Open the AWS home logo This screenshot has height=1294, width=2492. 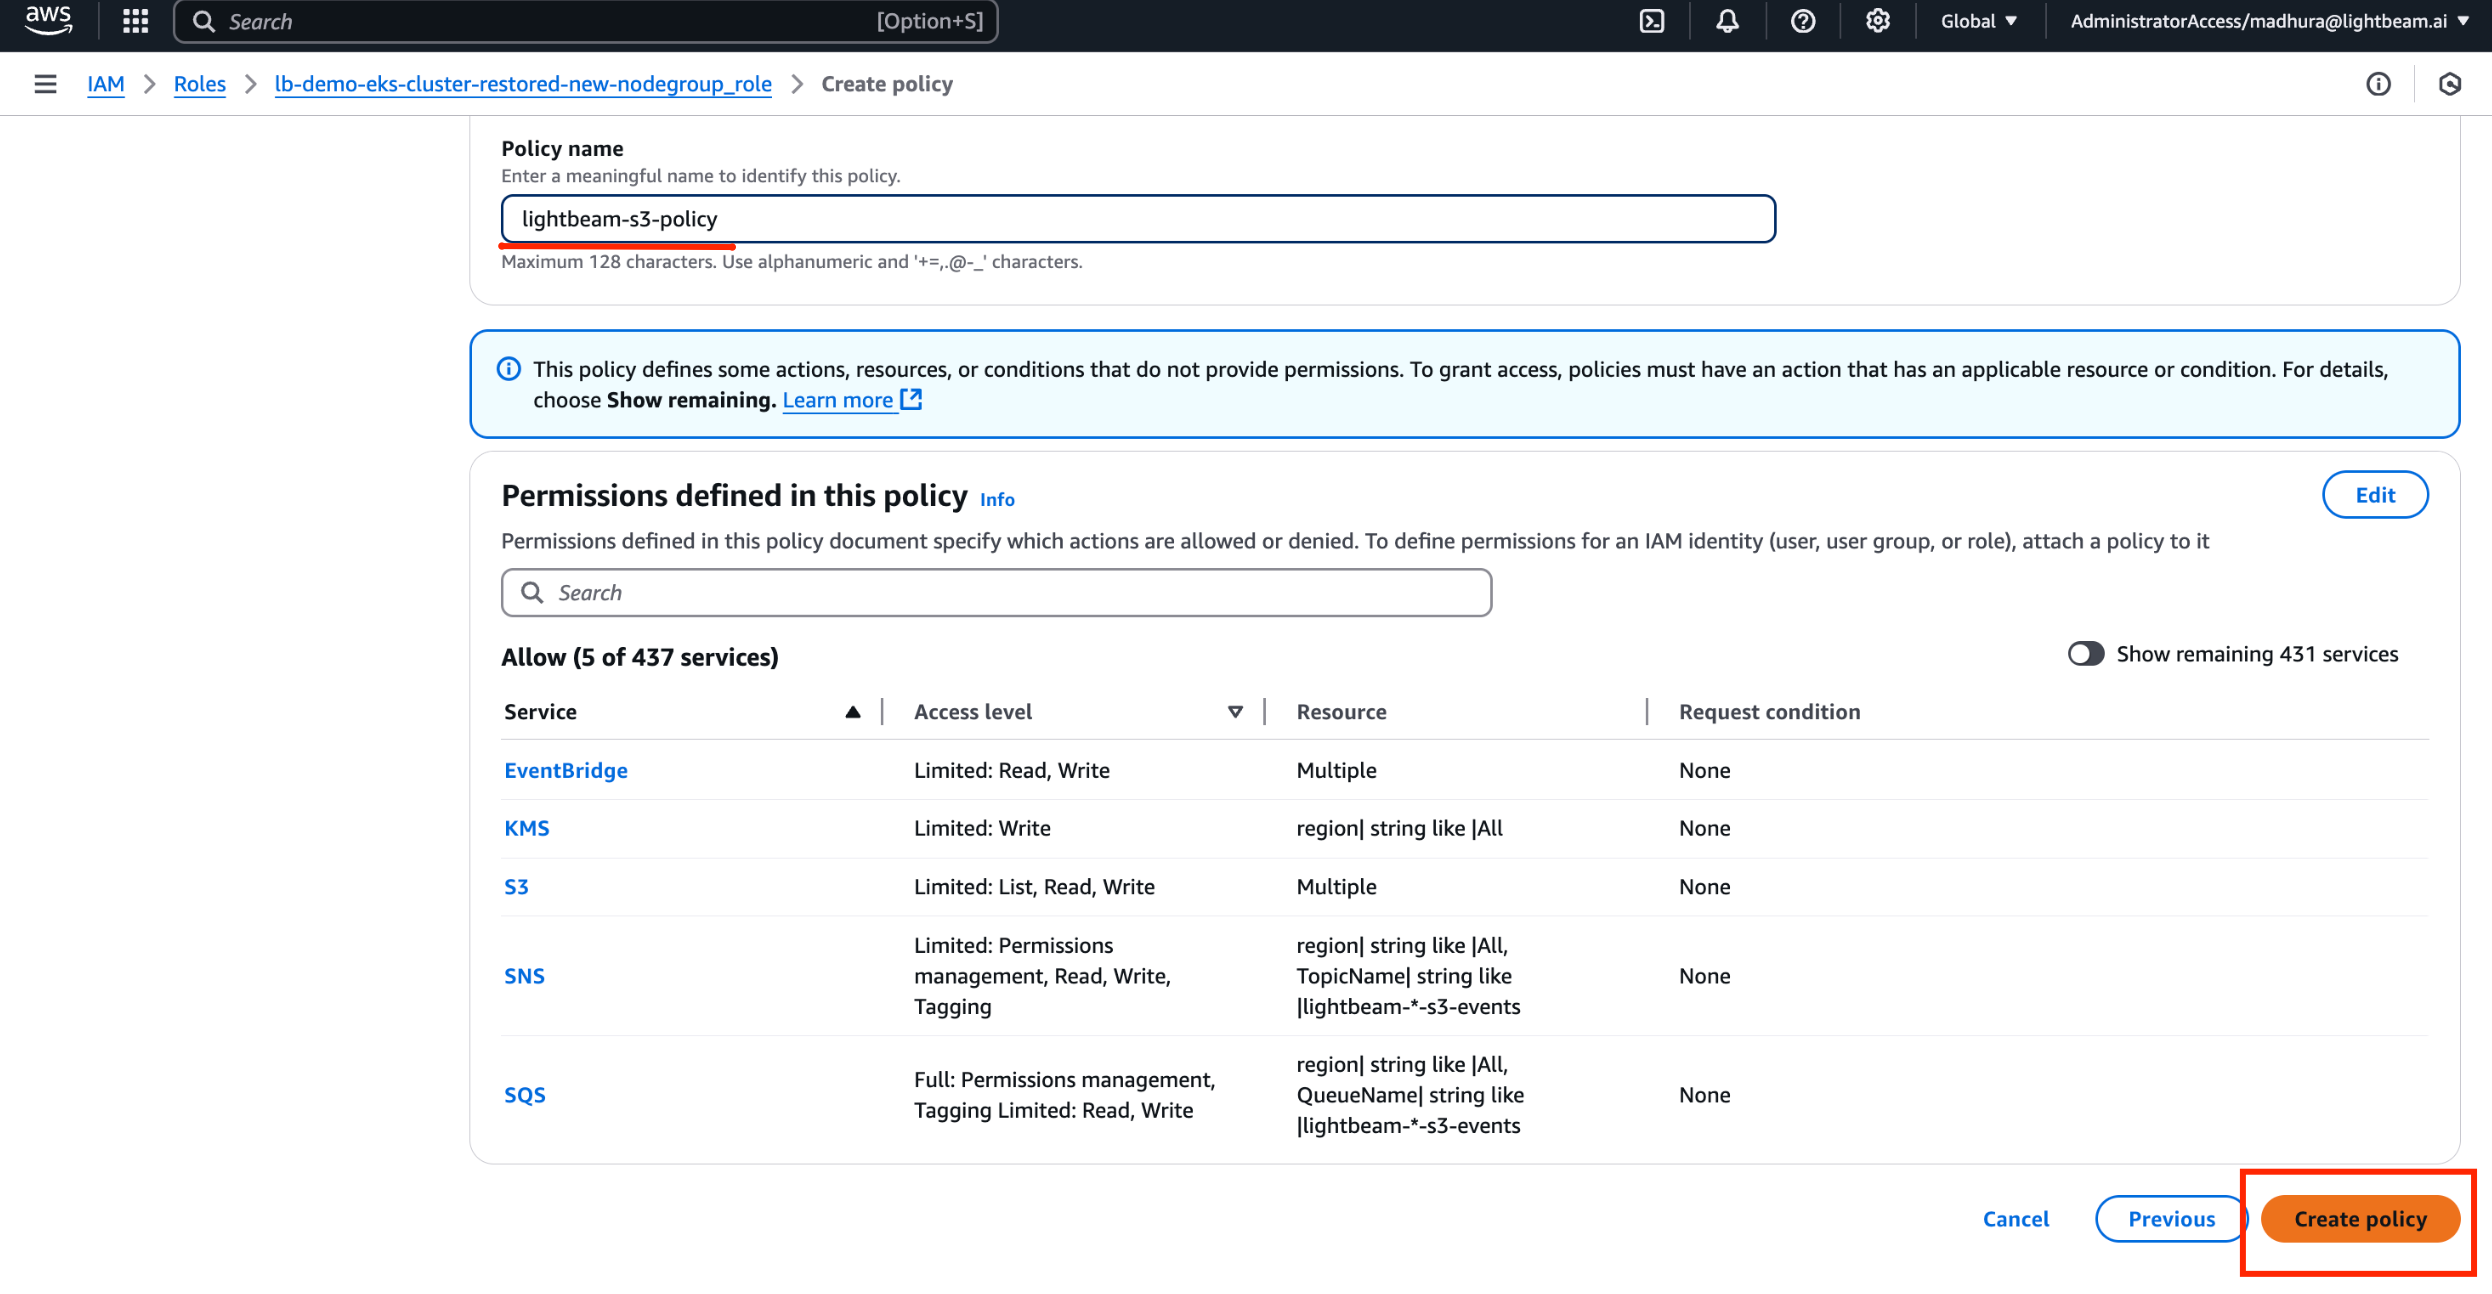48,21
